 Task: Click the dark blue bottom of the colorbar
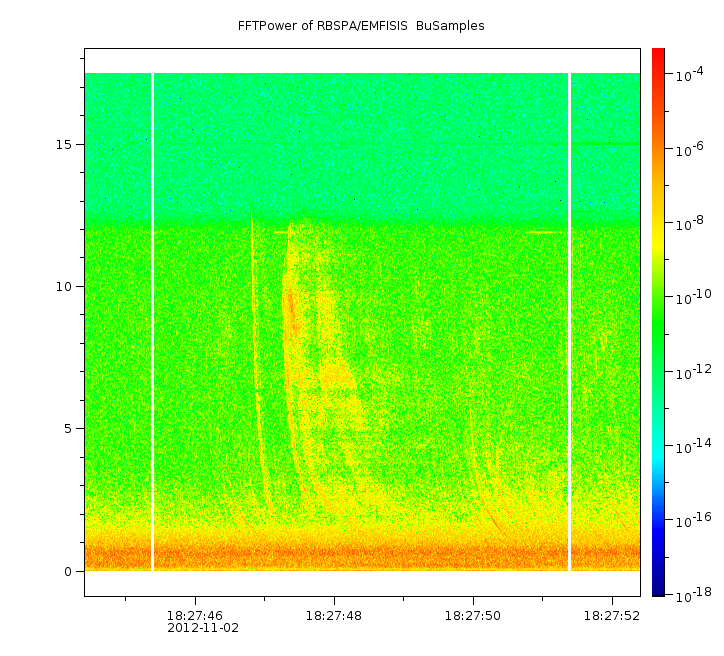[x=658, y=586]
